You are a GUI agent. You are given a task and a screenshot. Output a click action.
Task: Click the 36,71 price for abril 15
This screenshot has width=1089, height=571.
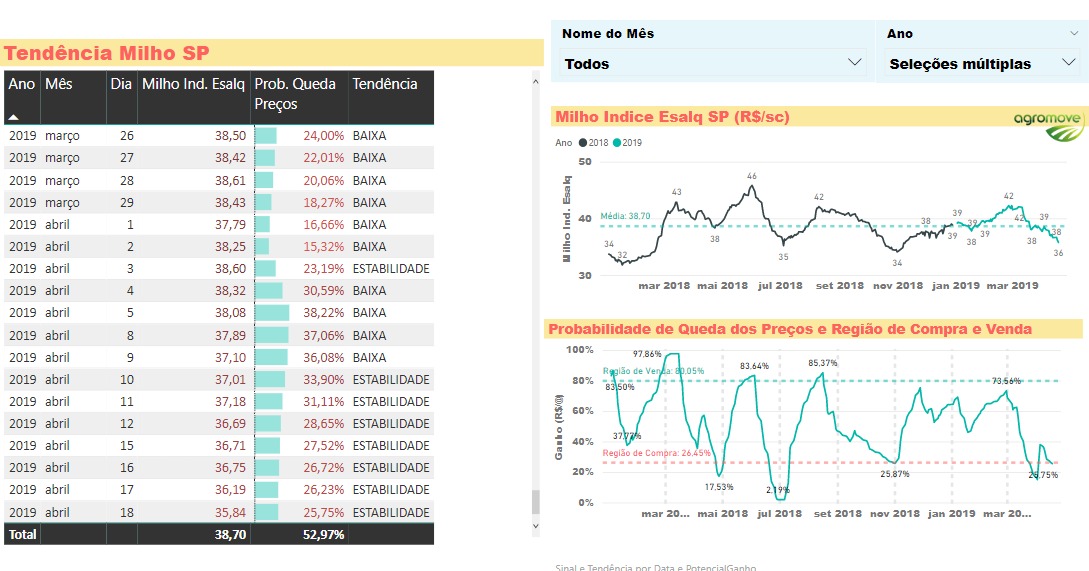pos(230,445)
